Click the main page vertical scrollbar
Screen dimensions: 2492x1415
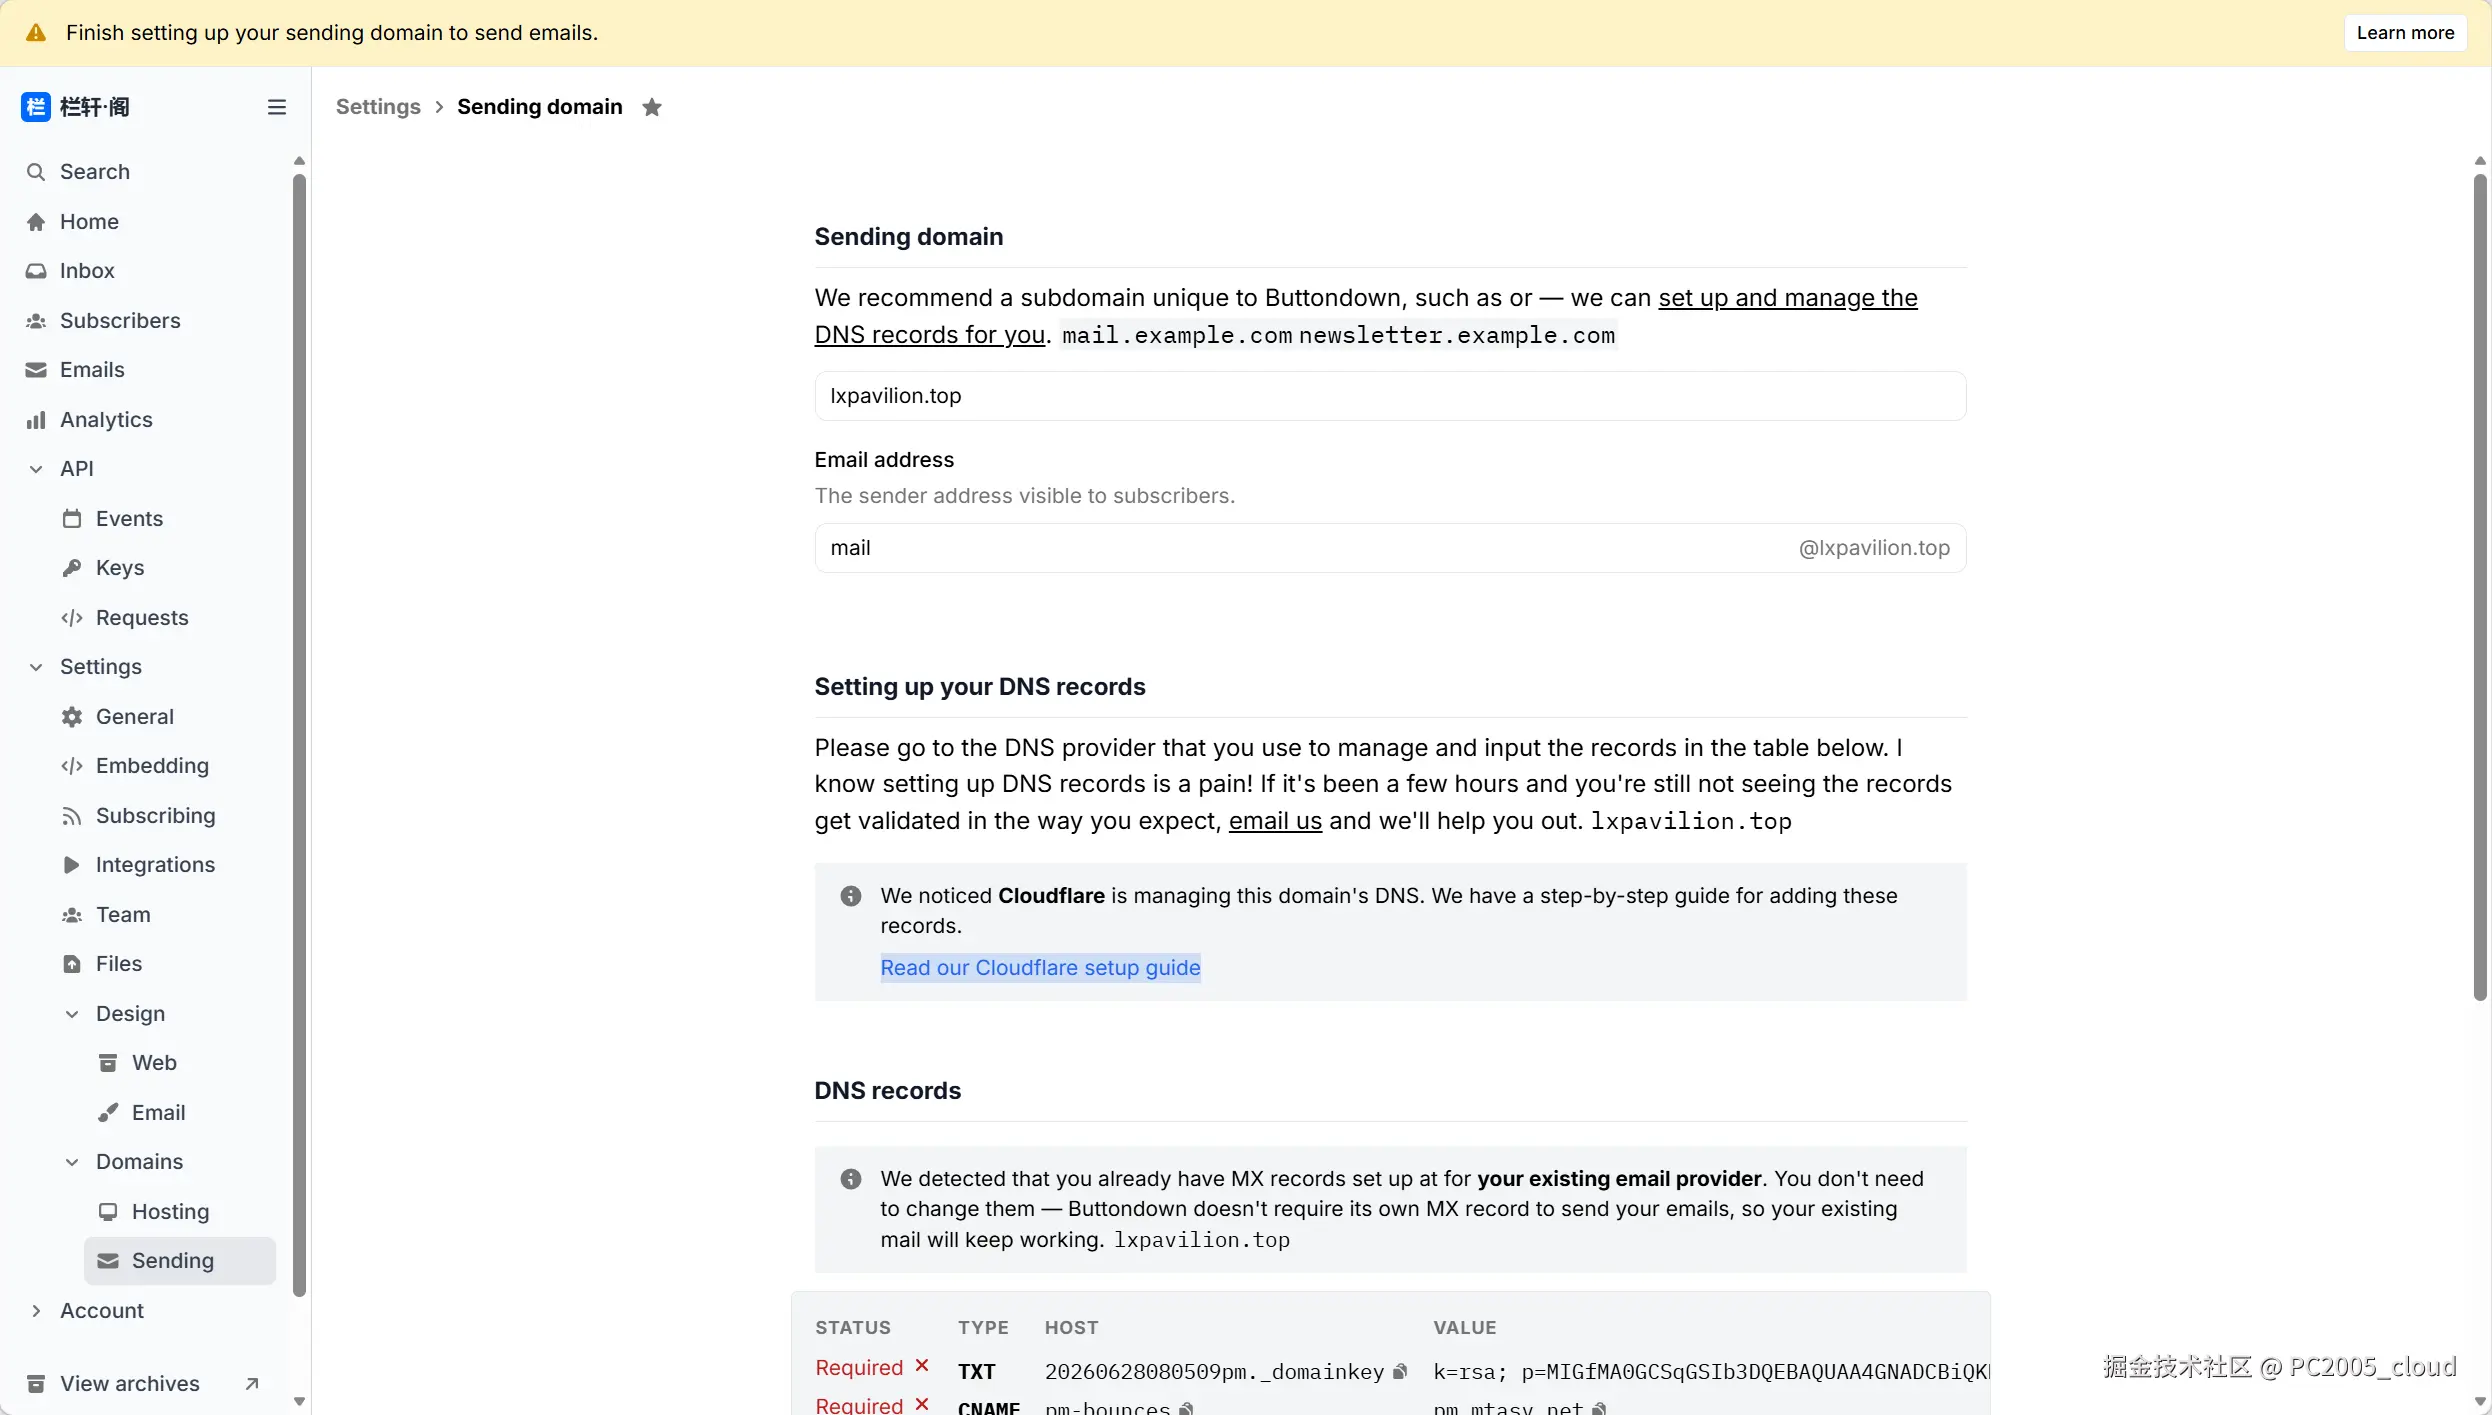pos(2480,587)
